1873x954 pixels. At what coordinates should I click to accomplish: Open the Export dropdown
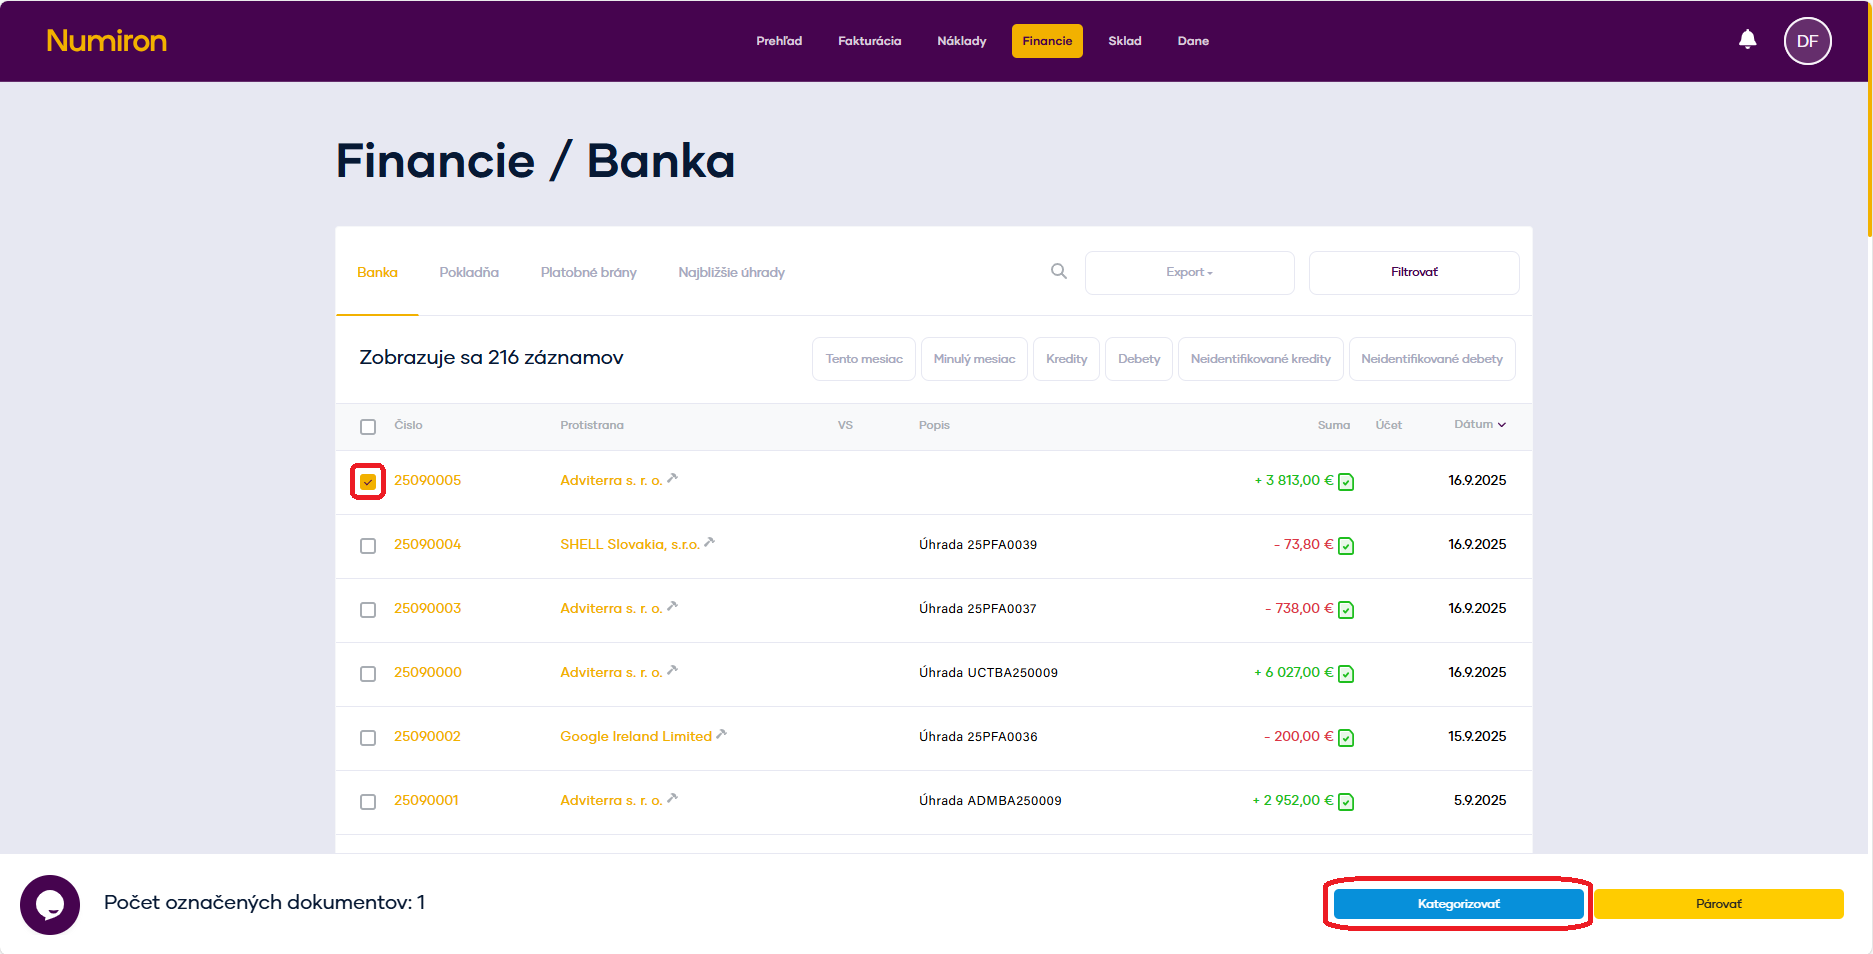point(1189,272)
